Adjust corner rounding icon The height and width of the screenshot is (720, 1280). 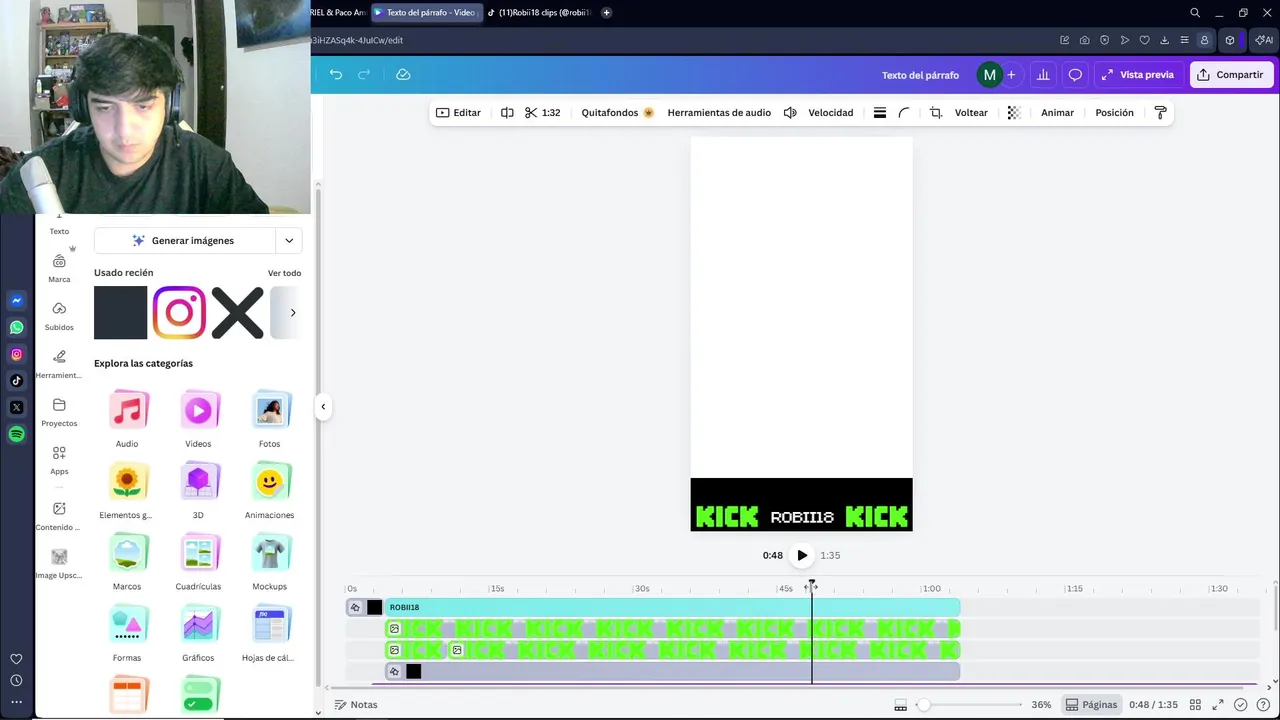904,113
